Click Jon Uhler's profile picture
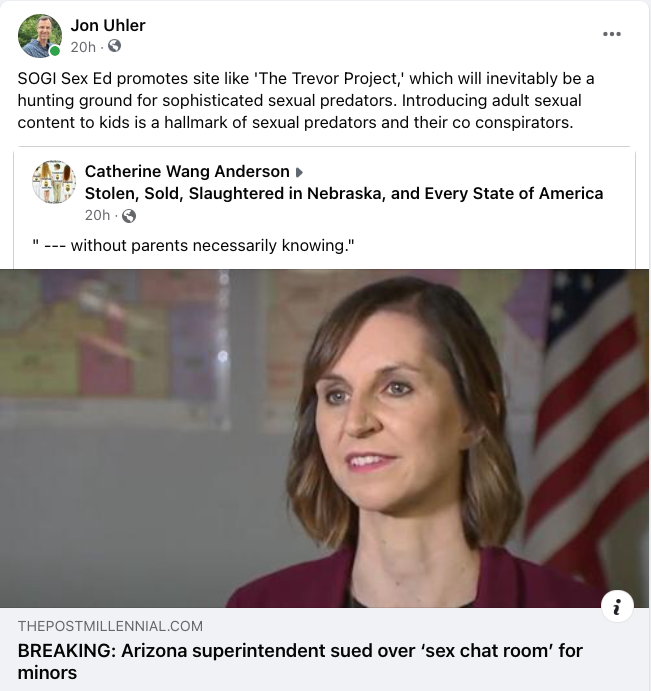This screenshot has height=691, width=651. click(x=40, y=36)
